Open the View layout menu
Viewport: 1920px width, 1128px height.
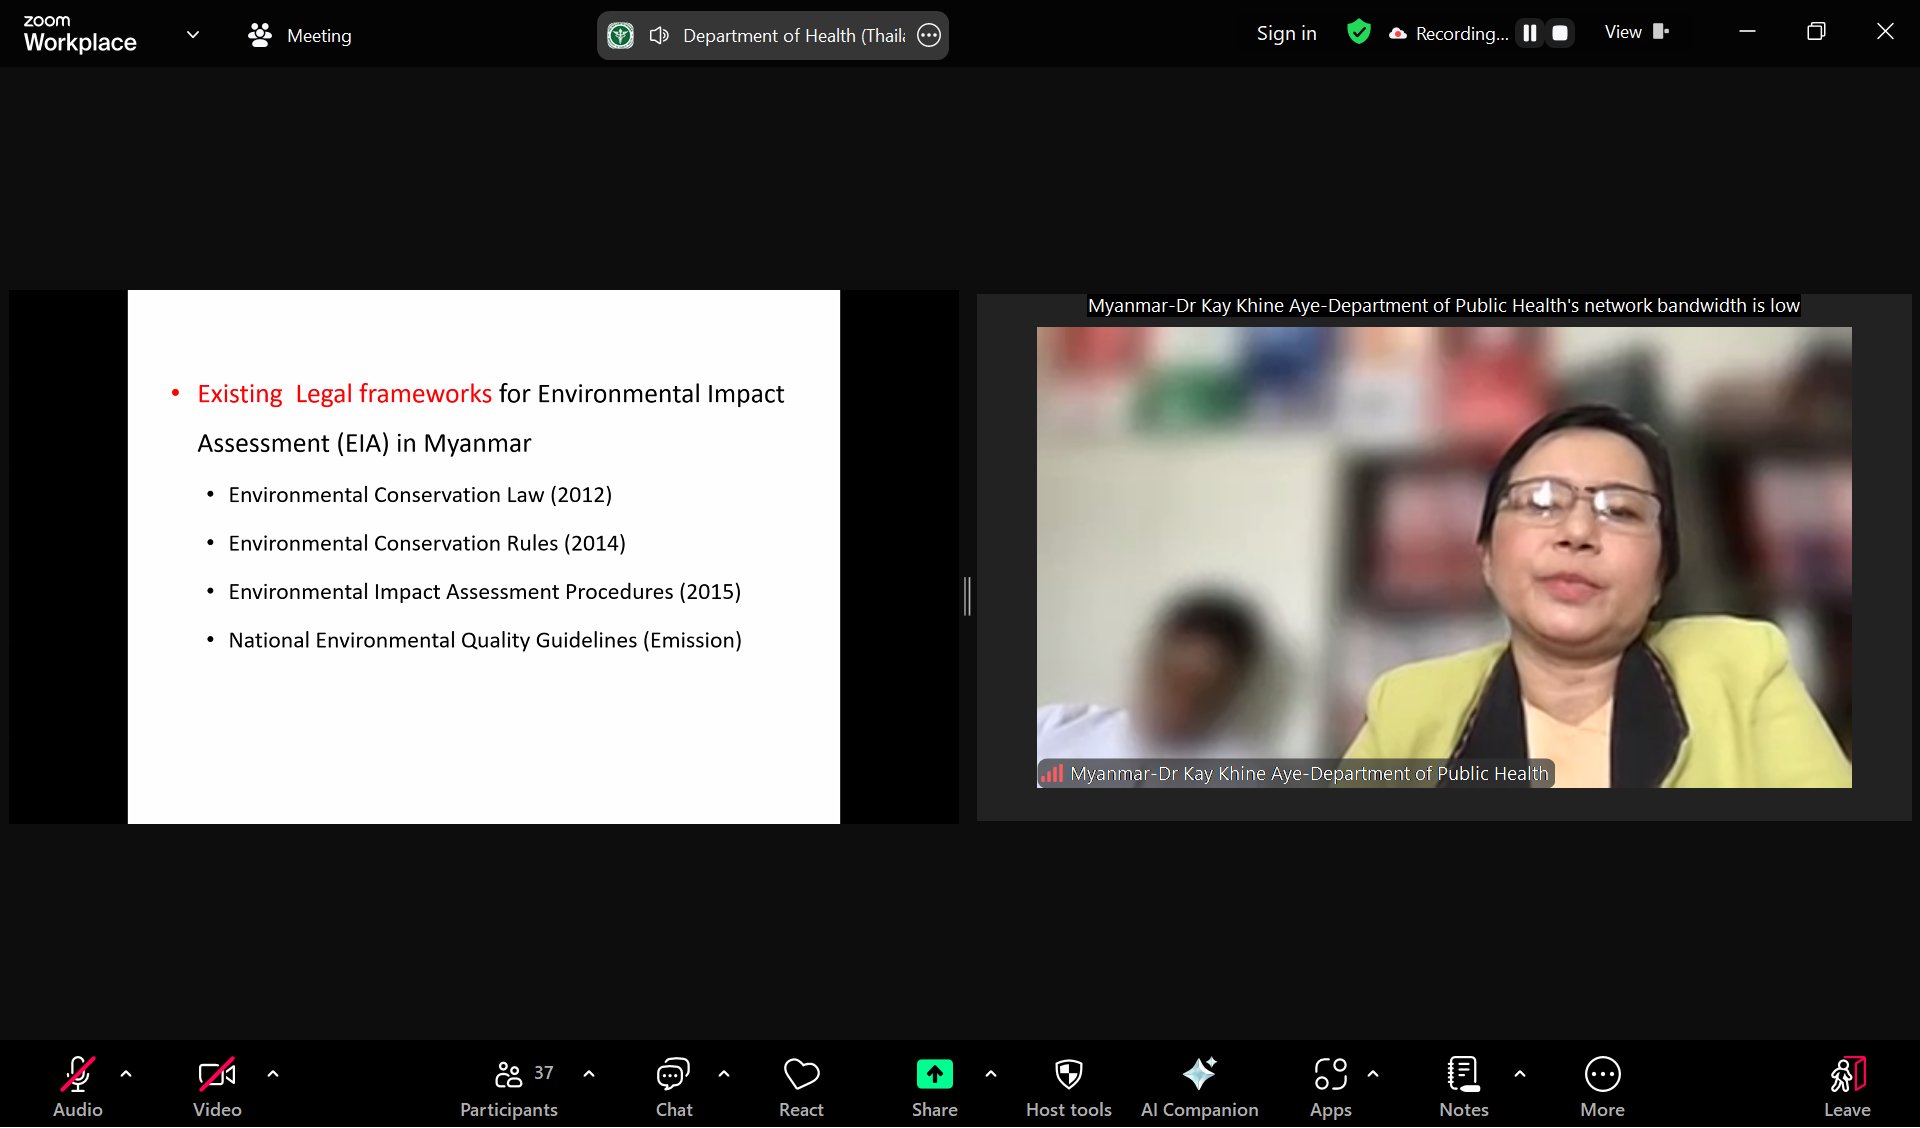[x=1636, y=32]
